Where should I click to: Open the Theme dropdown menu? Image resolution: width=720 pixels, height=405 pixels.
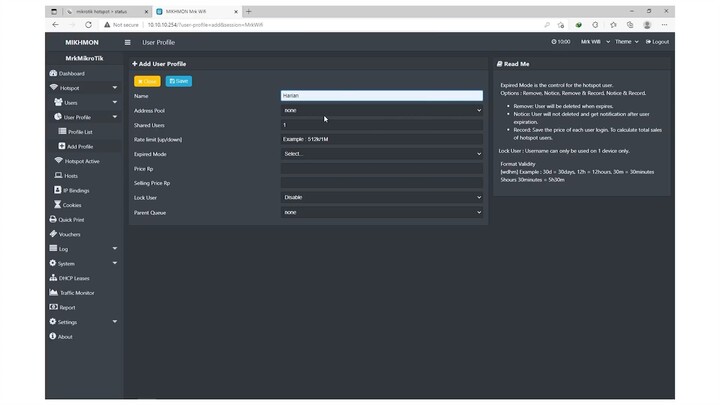pos(627,42)
